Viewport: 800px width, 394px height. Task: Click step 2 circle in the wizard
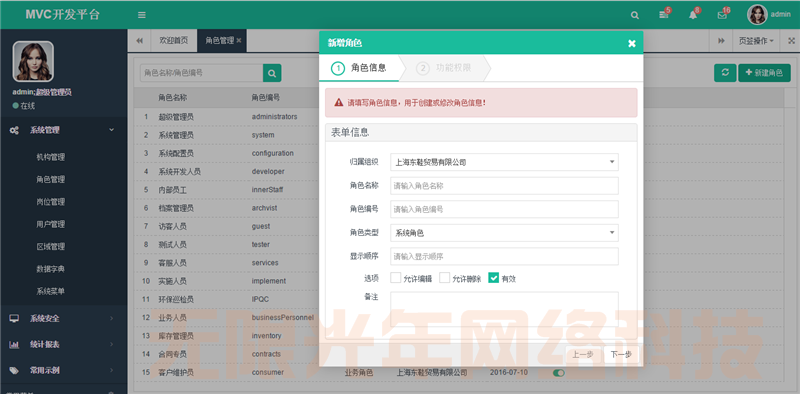(422, 68)
